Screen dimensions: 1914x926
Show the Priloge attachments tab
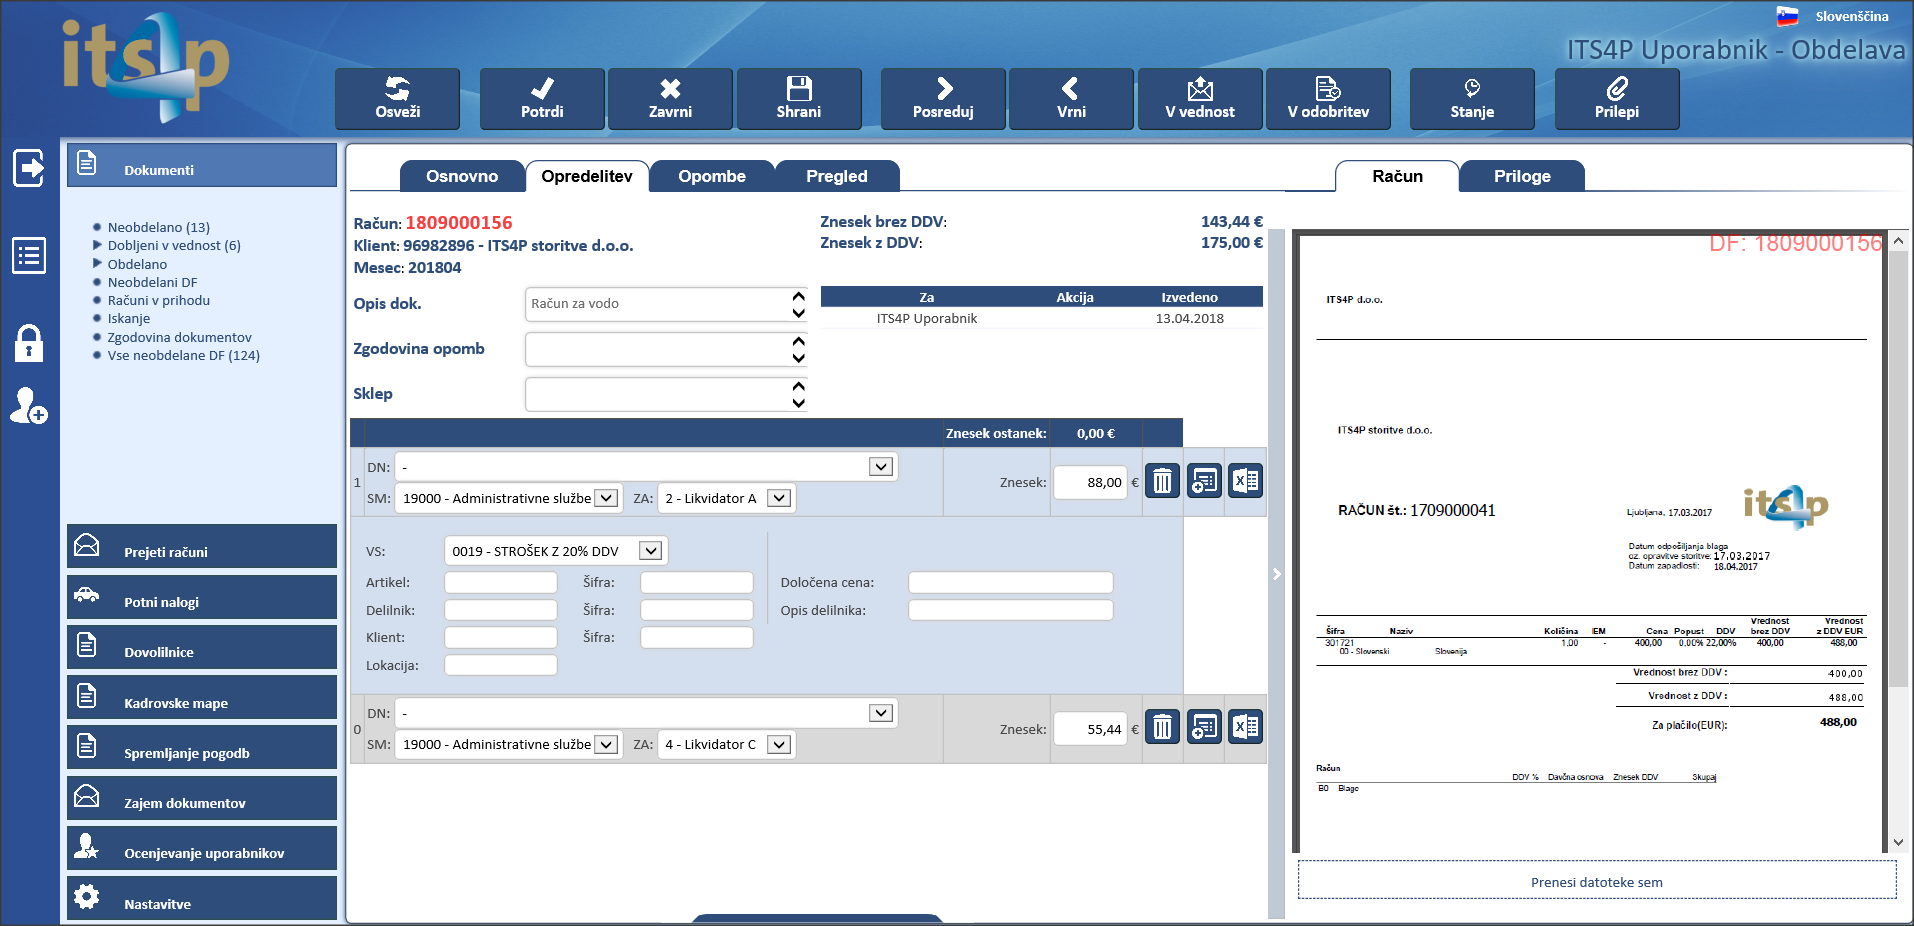1522,176
